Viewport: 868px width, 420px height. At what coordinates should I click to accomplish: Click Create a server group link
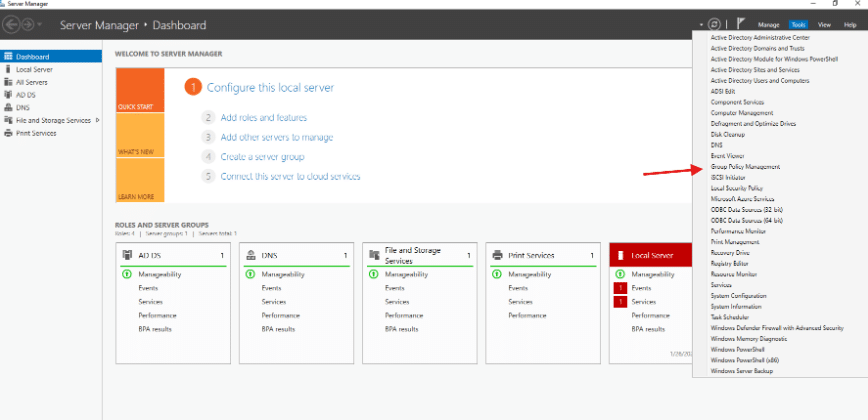tap(262, 156)
